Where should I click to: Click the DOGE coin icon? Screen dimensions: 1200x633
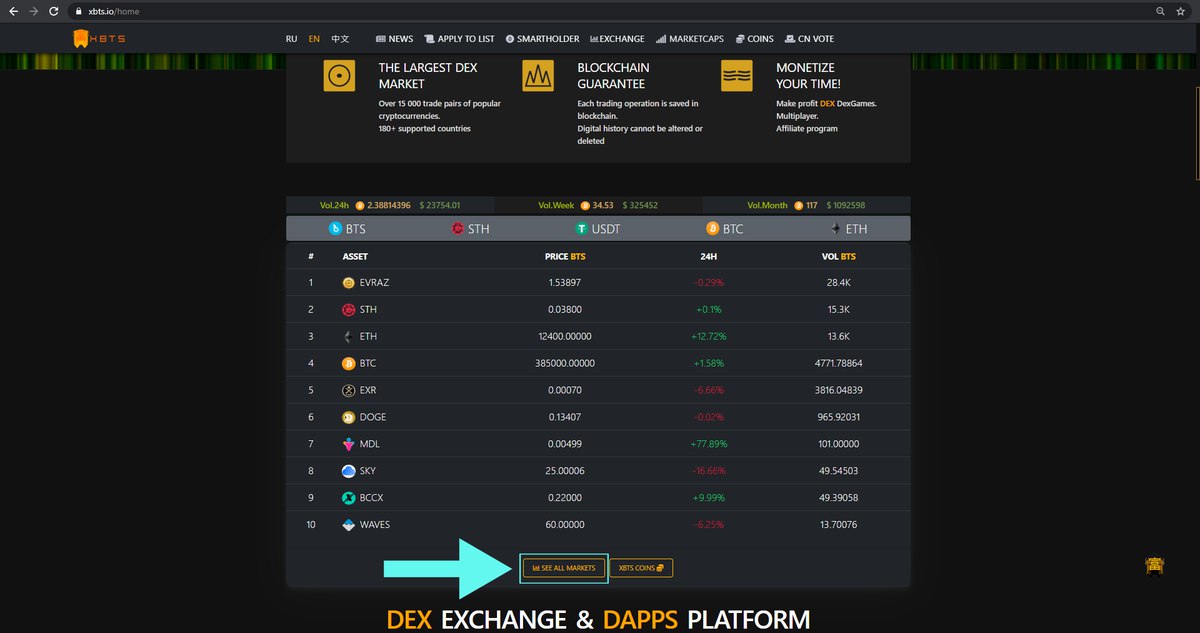[x=348, y=418]
